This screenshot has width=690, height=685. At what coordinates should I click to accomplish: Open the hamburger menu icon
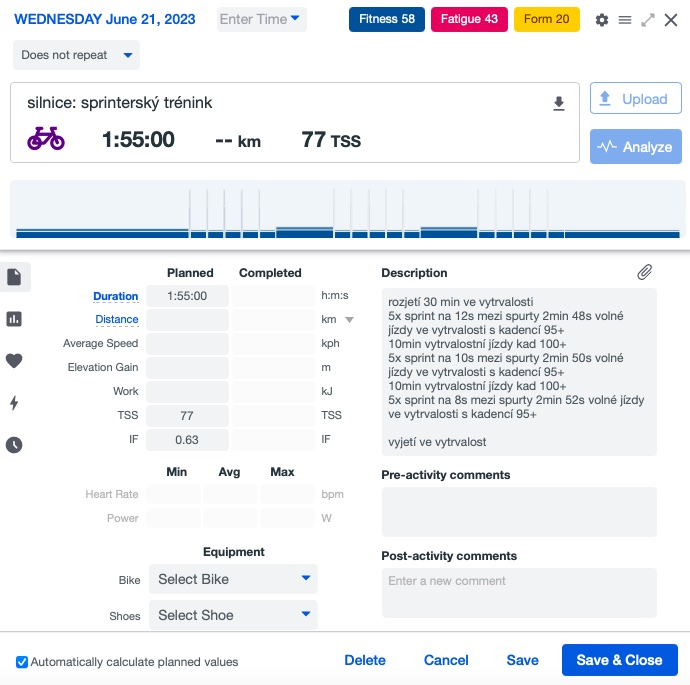click(624, 20)
